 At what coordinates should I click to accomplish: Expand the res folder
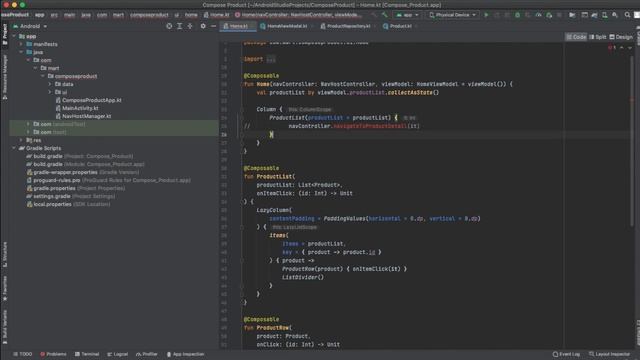click(21, 140)
